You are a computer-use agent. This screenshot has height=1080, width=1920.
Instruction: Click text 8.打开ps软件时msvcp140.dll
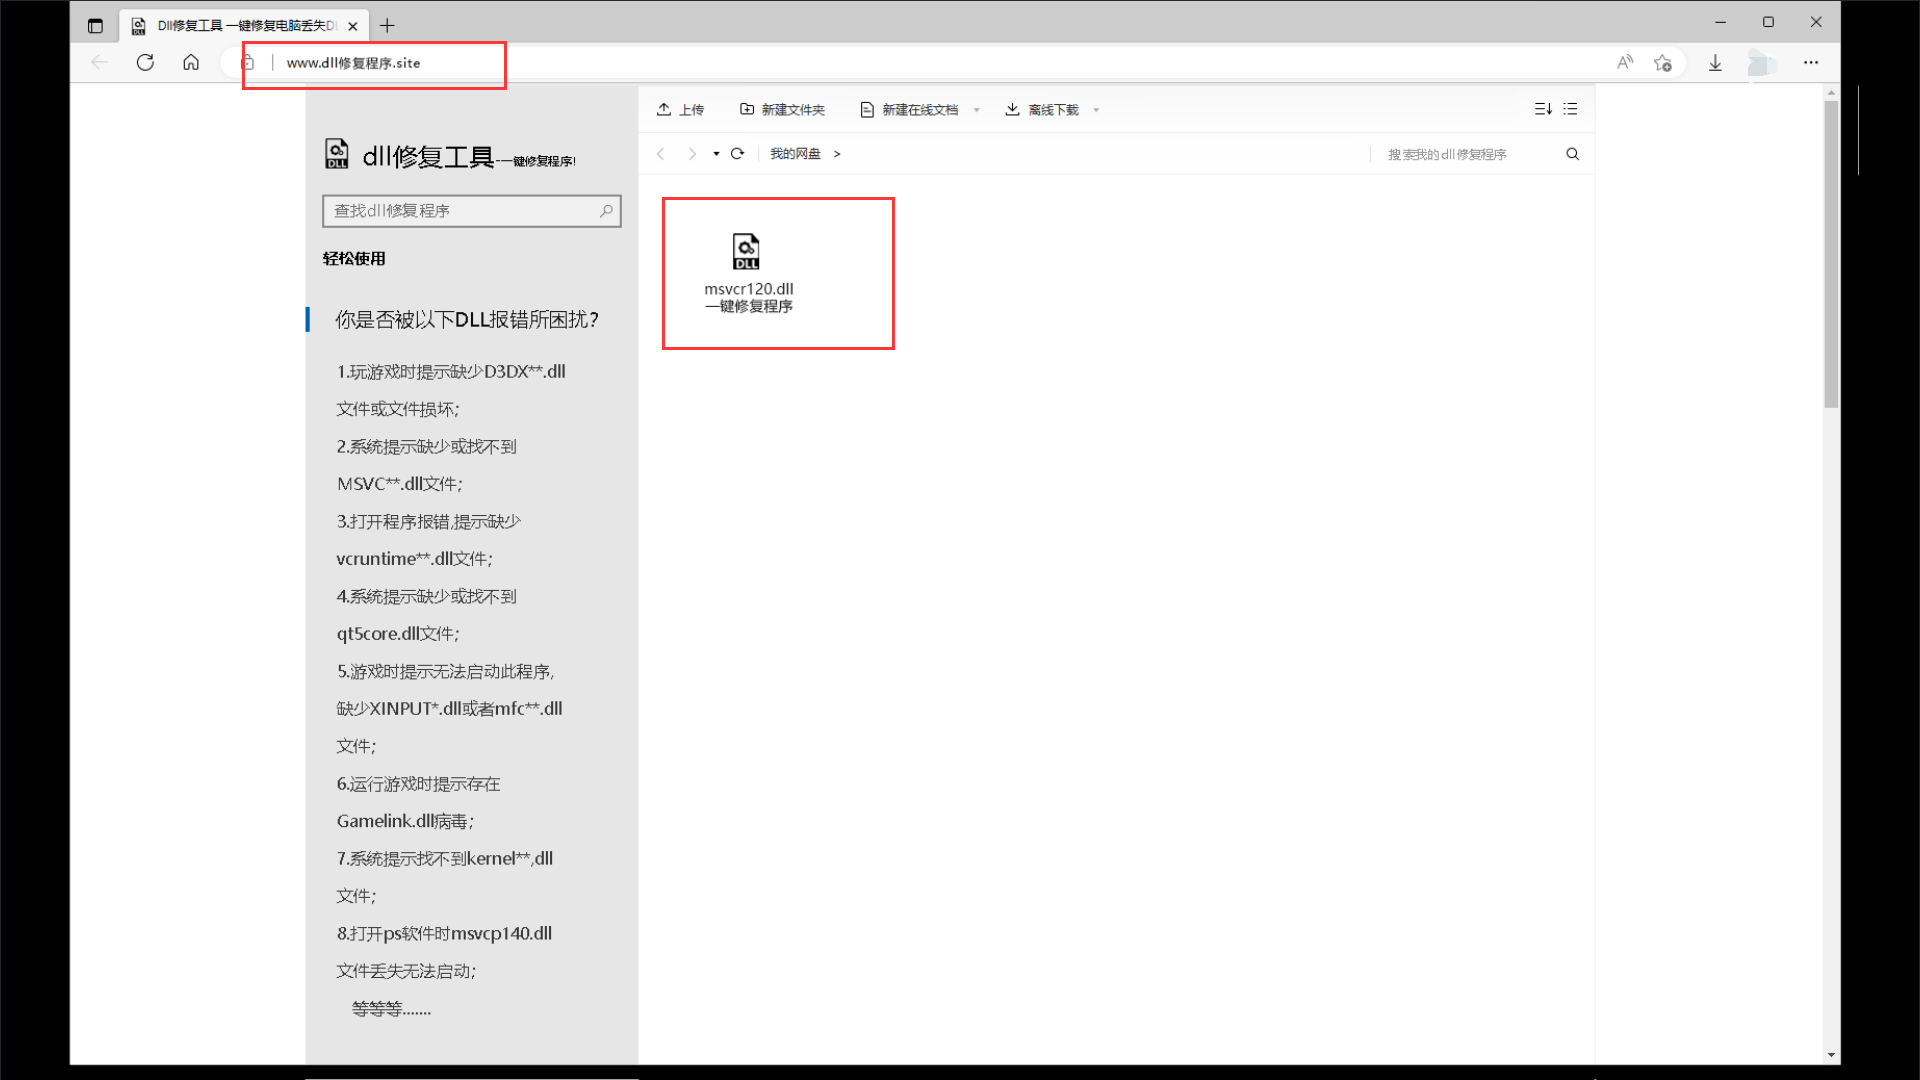click(x=445, y=934)
